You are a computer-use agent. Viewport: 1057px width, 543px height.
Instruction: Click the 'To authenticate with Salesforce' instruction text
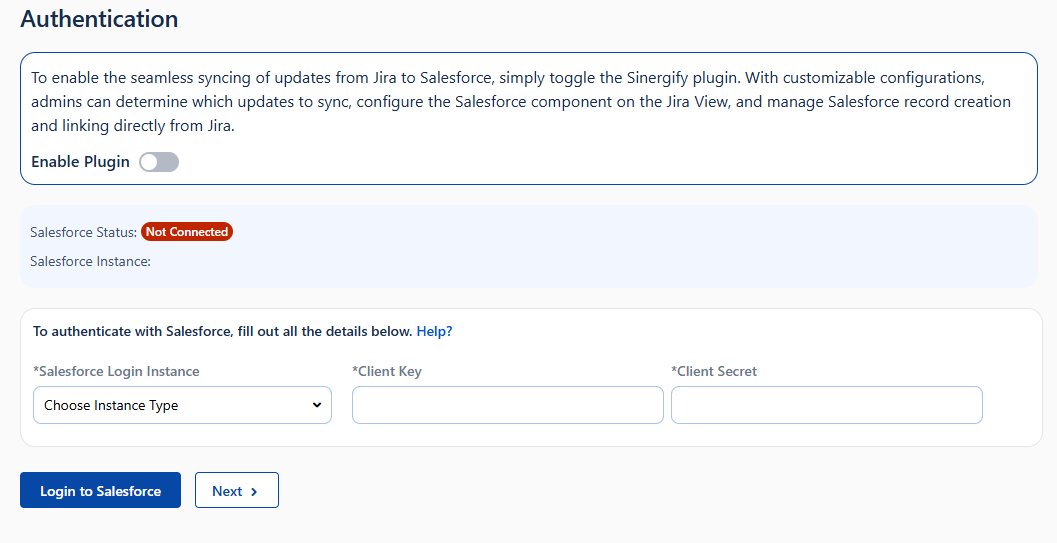tap(222, 331)
